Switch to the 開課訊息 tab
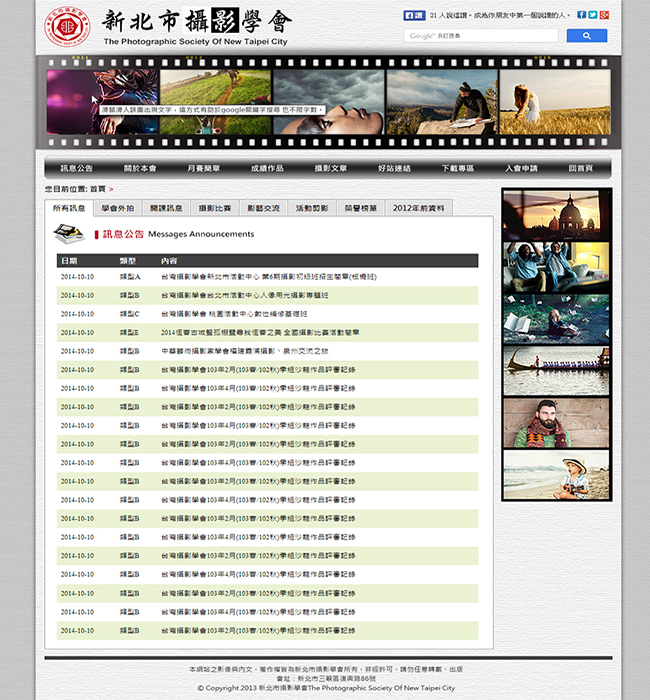This screenshot has height=700, width=650. point(166,208)
